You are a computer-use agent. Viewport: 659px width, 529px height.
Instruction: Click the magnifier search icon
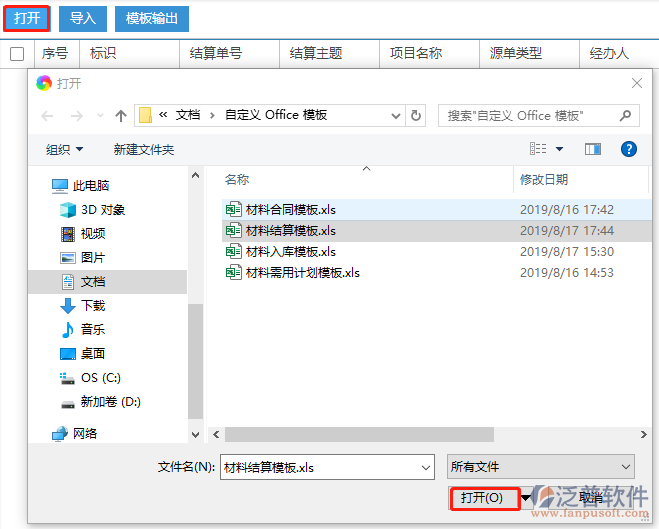(x=625, y=115)
